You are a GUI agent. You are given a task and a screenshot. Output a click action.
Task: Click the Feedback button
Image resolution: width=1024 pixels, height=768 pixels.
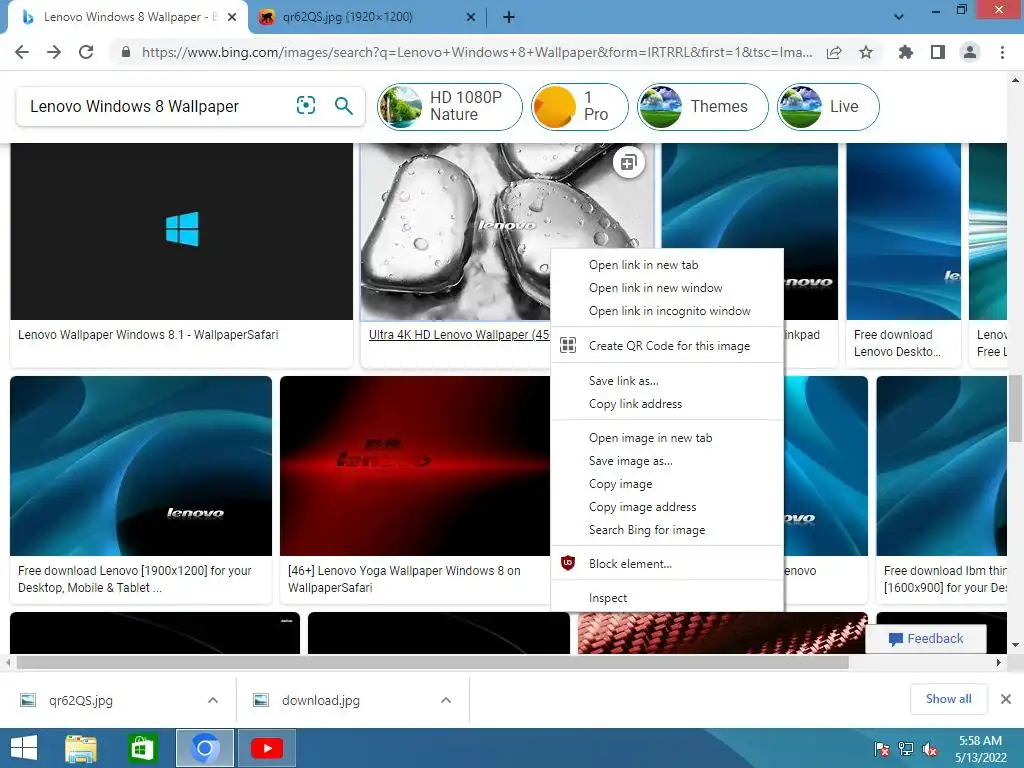pyautogui.click(x=926, y=639)
